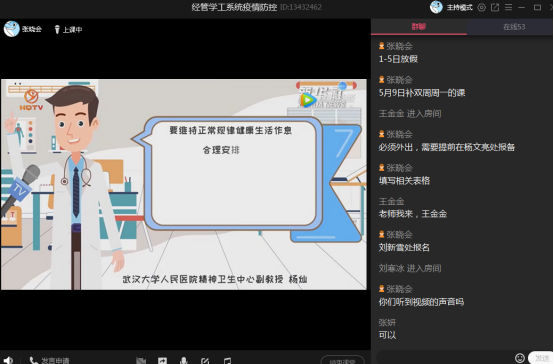Open the whiteboard edit icon
Image resolution: width=554 pixels, height=364 pixels.
tap(205, 360)
